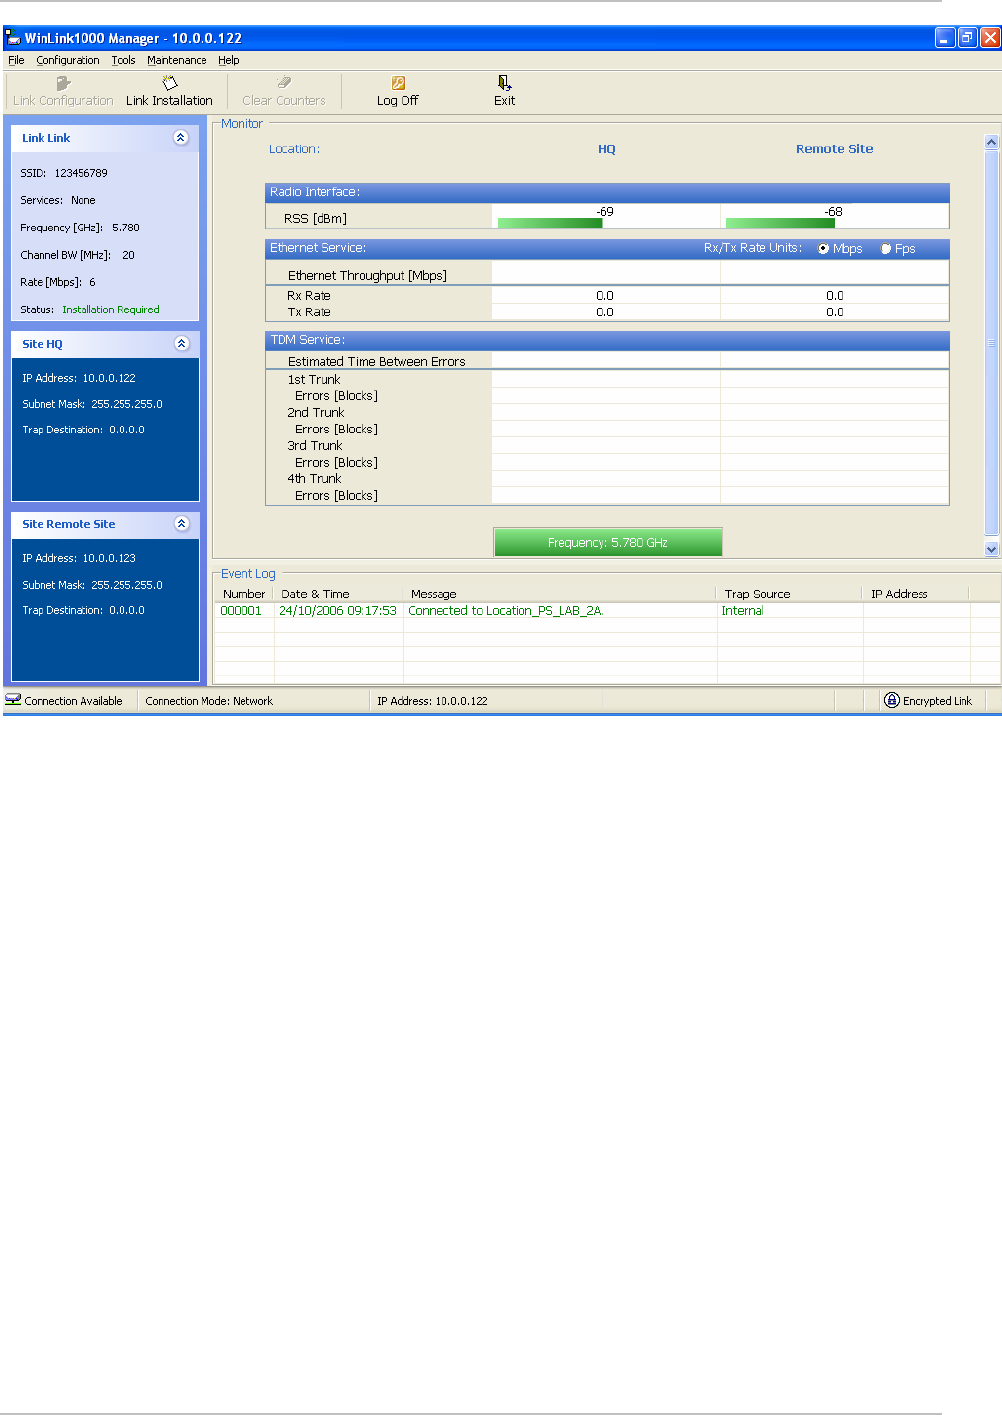1002x1415 pixels.
Task: Open the Help menu
Action: 229,60
